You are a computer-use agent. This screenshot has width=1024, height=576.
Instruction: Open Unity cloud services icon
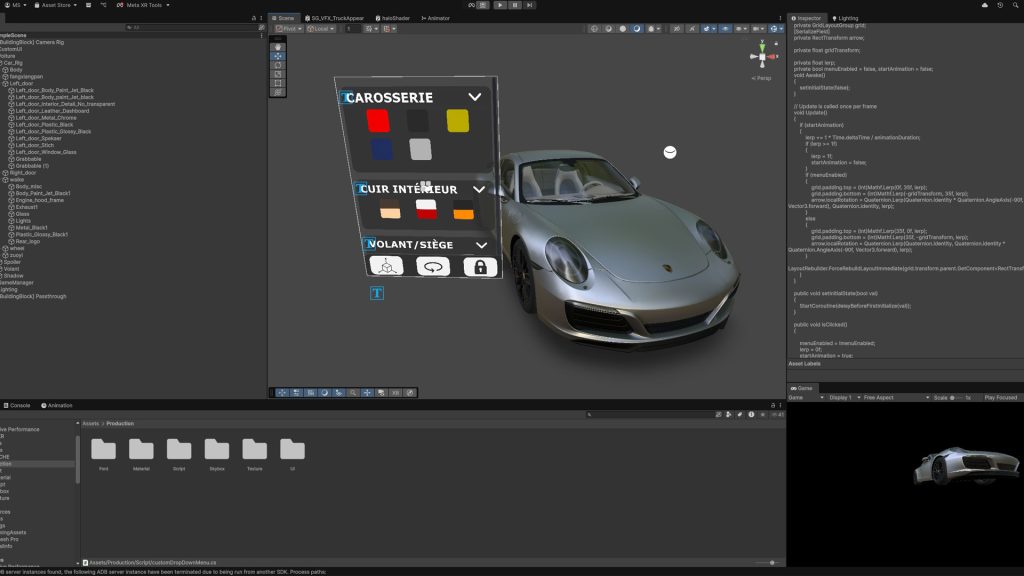pos(985,5)
